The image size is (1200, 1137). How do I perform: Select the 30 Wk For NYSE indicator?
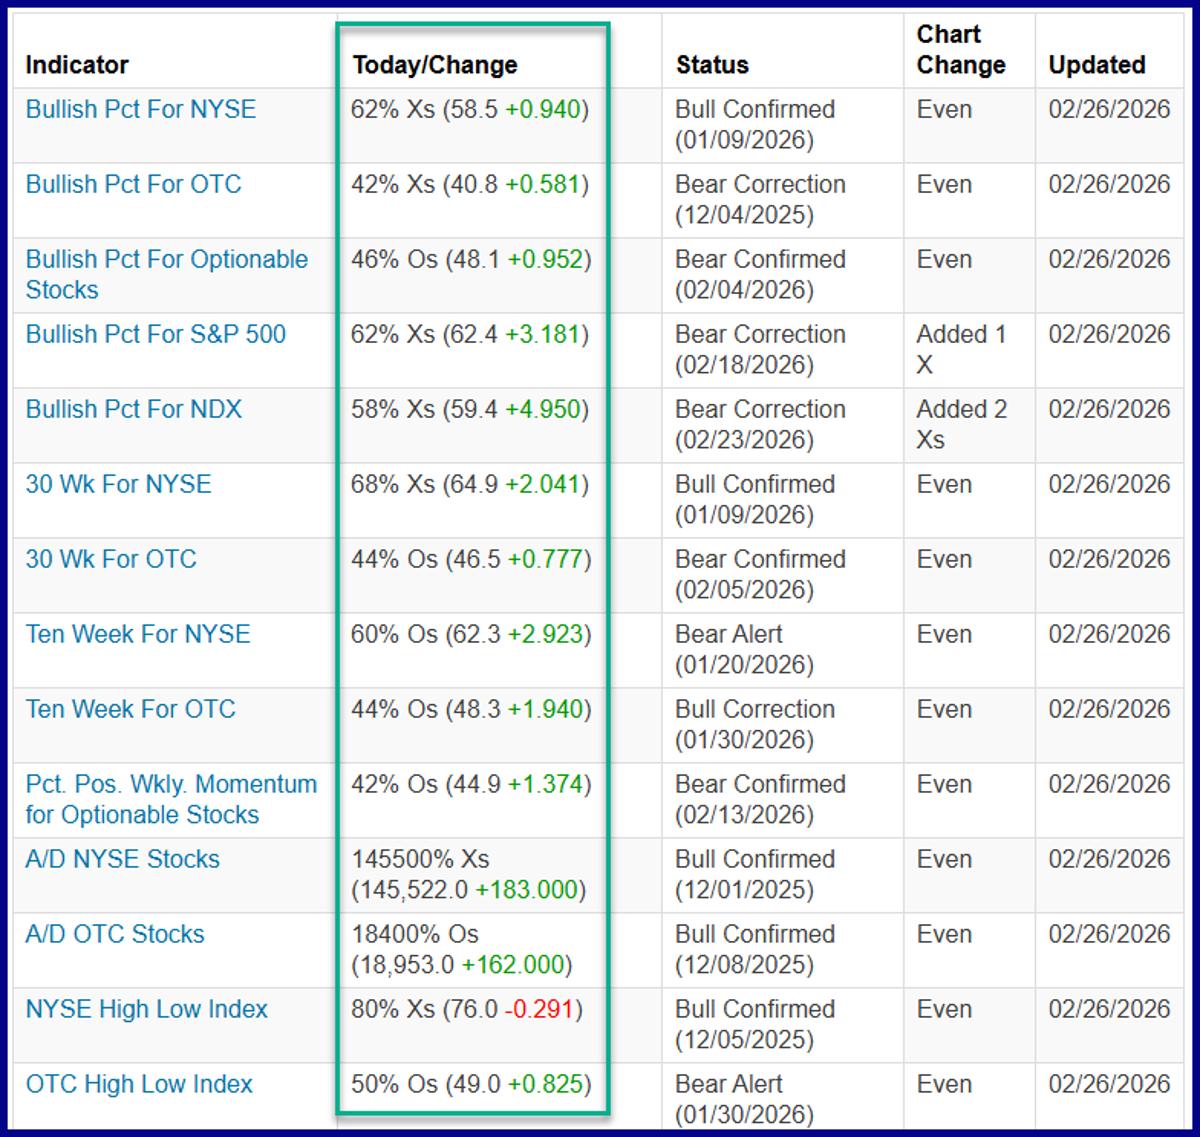[x=117, y=485]
